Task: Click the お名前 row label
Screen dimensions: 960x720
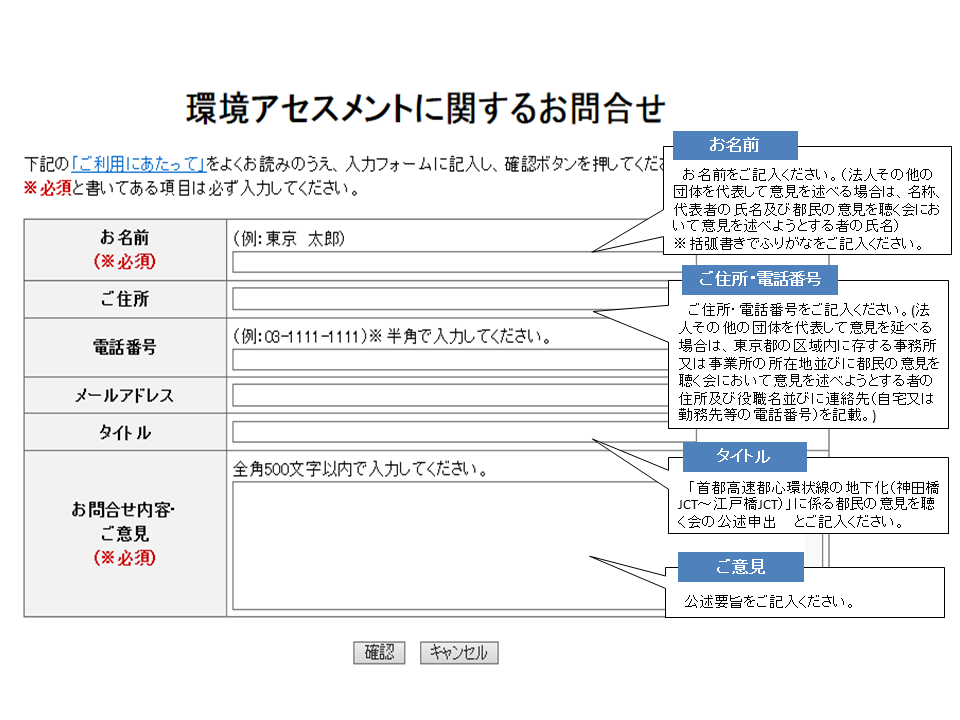Action: [x=125, y=238]
